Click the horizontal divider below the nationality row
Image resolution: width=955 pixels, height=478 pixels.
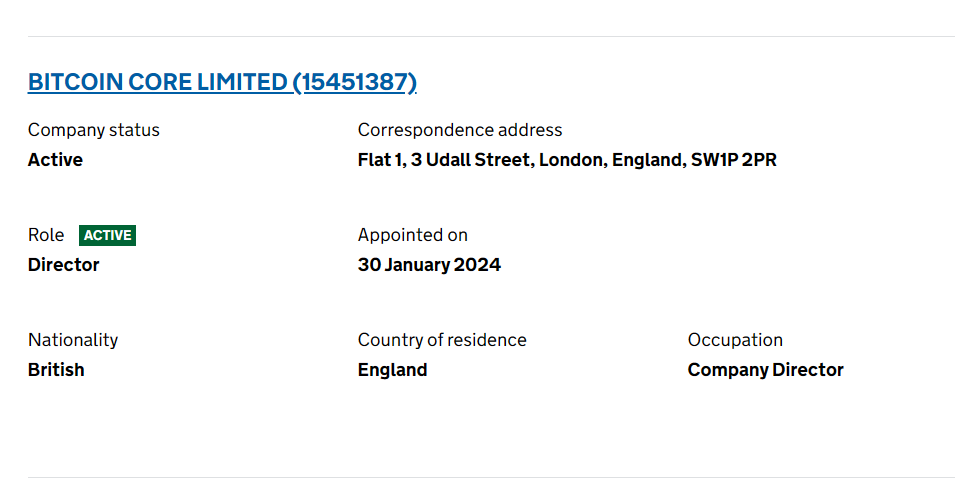490,477
